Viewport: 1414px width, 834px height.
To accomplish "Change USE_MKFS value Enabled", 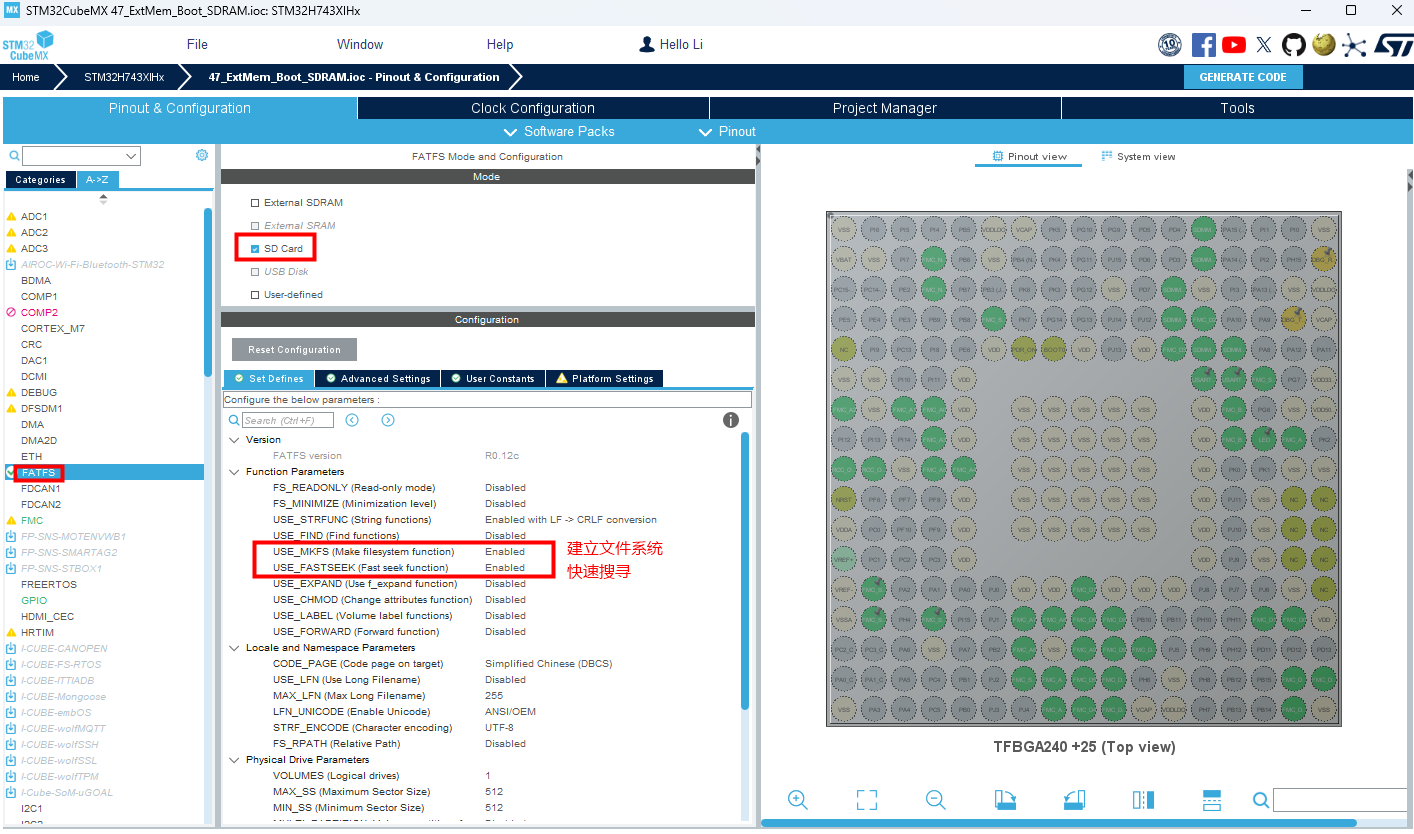I will (x=505, y=552).
